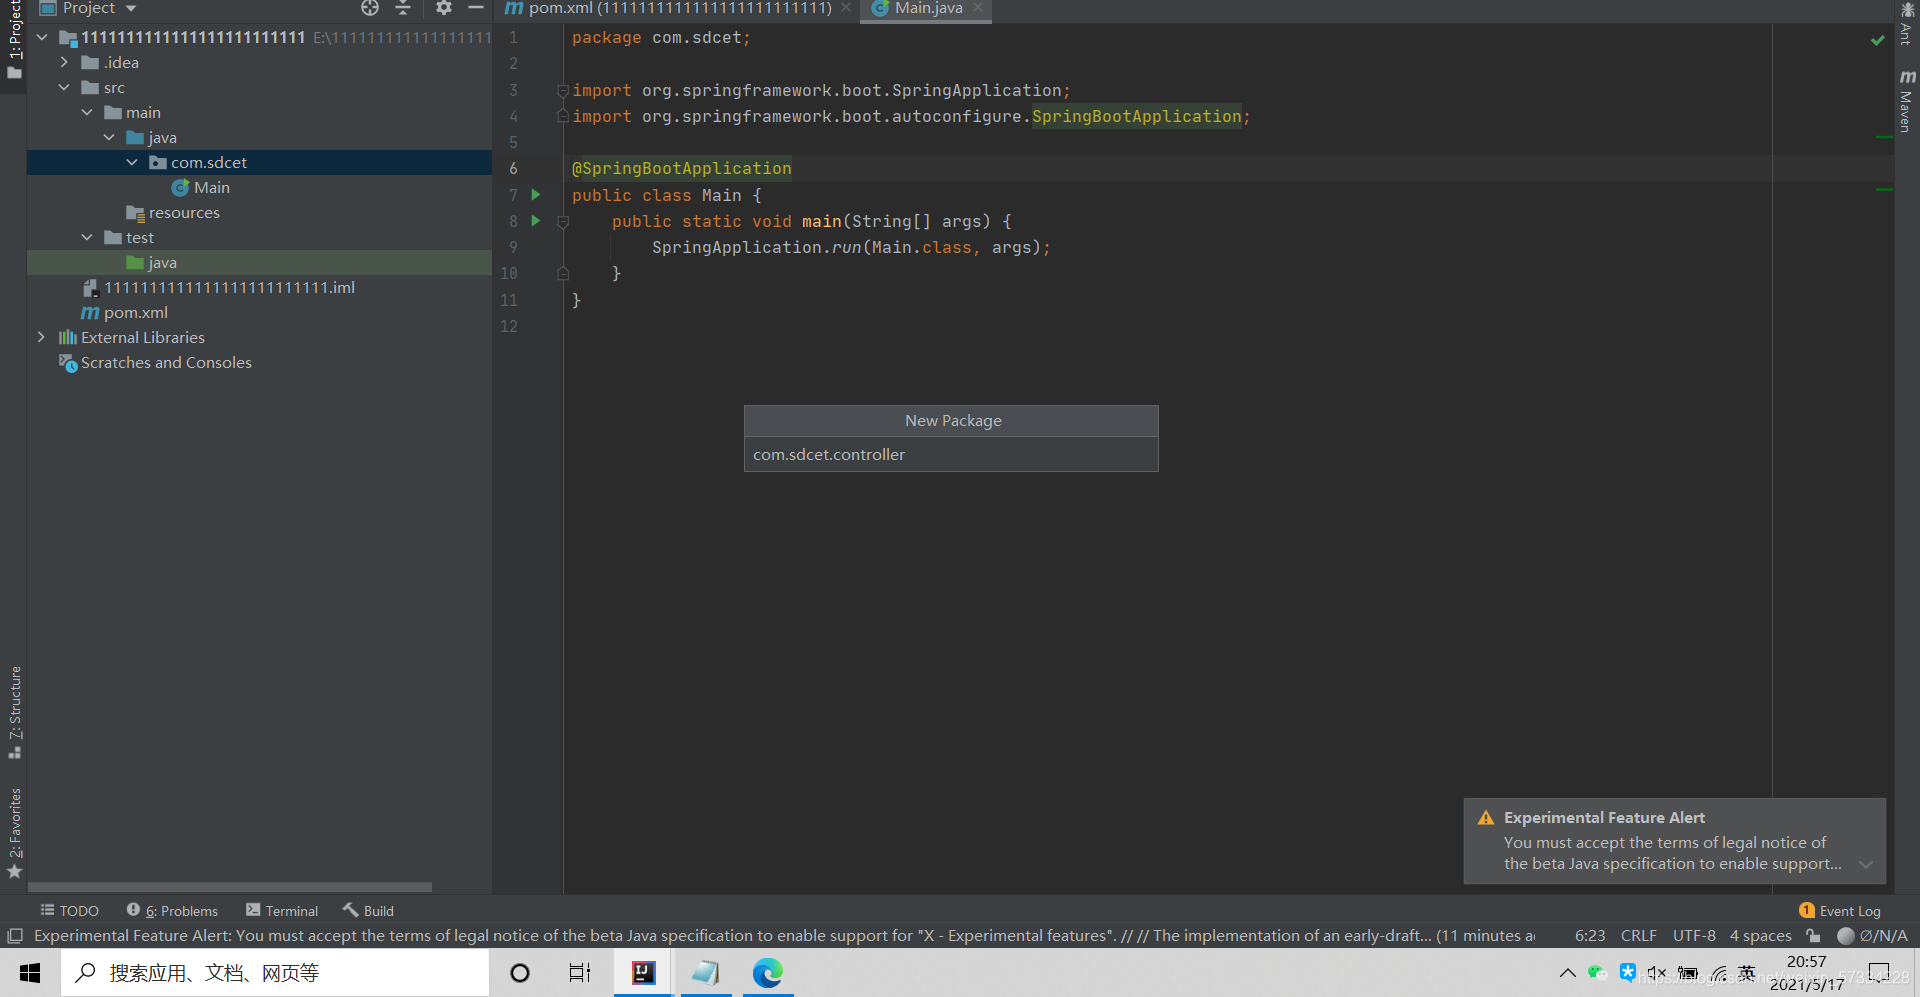Click the cursor position 6:23 indicator
The width and height of the screenshot is (1920, 997).
coord(1590,936)
